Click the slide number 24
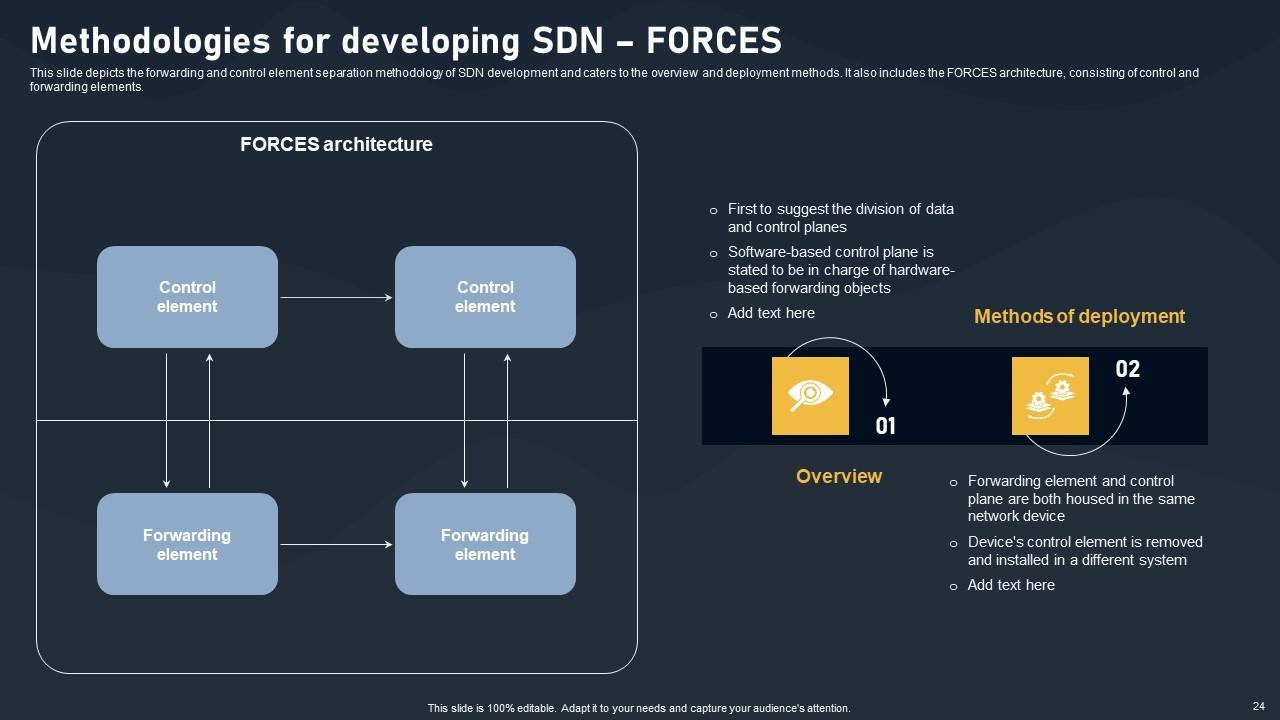1280x720 pixels. pyautogui.click(x=1258, y=704)
